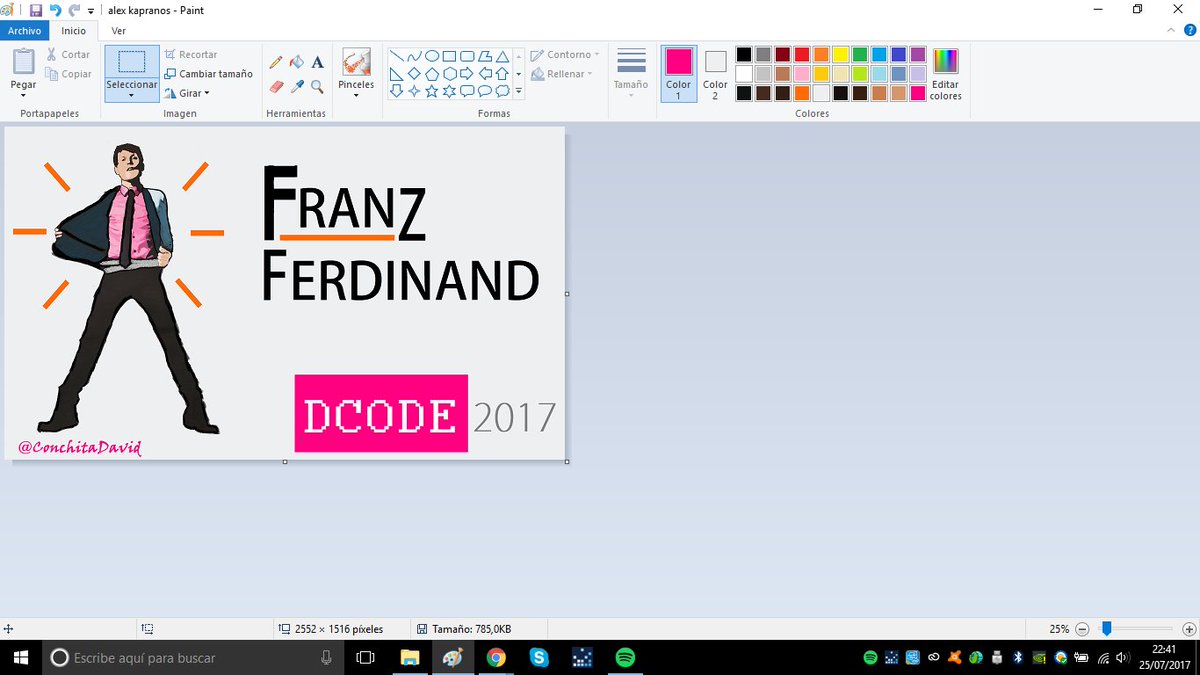Expand the Seleccionar dropdown arrow
The height and width of the screenshot is (675, 1200).
pos(132,97)
